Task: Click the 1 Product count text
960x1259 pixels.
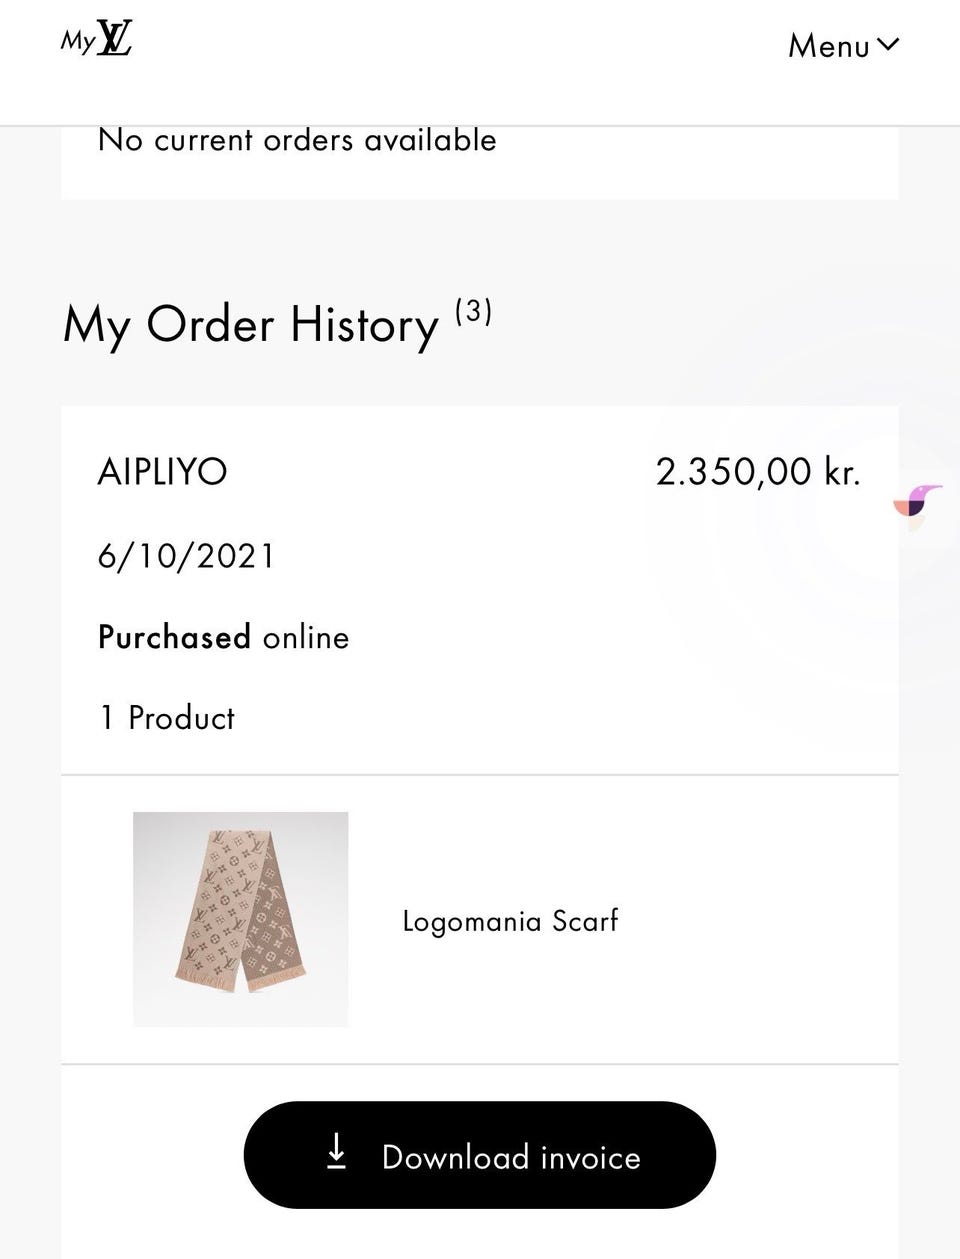Action: coord(167,718)
